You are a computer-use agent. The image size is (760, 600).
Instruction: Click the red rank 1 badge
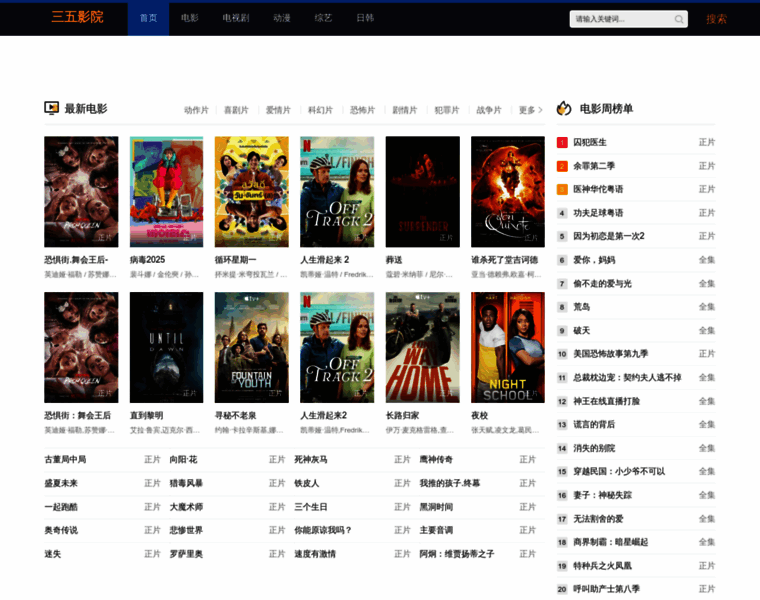click(x=562, y=142)
